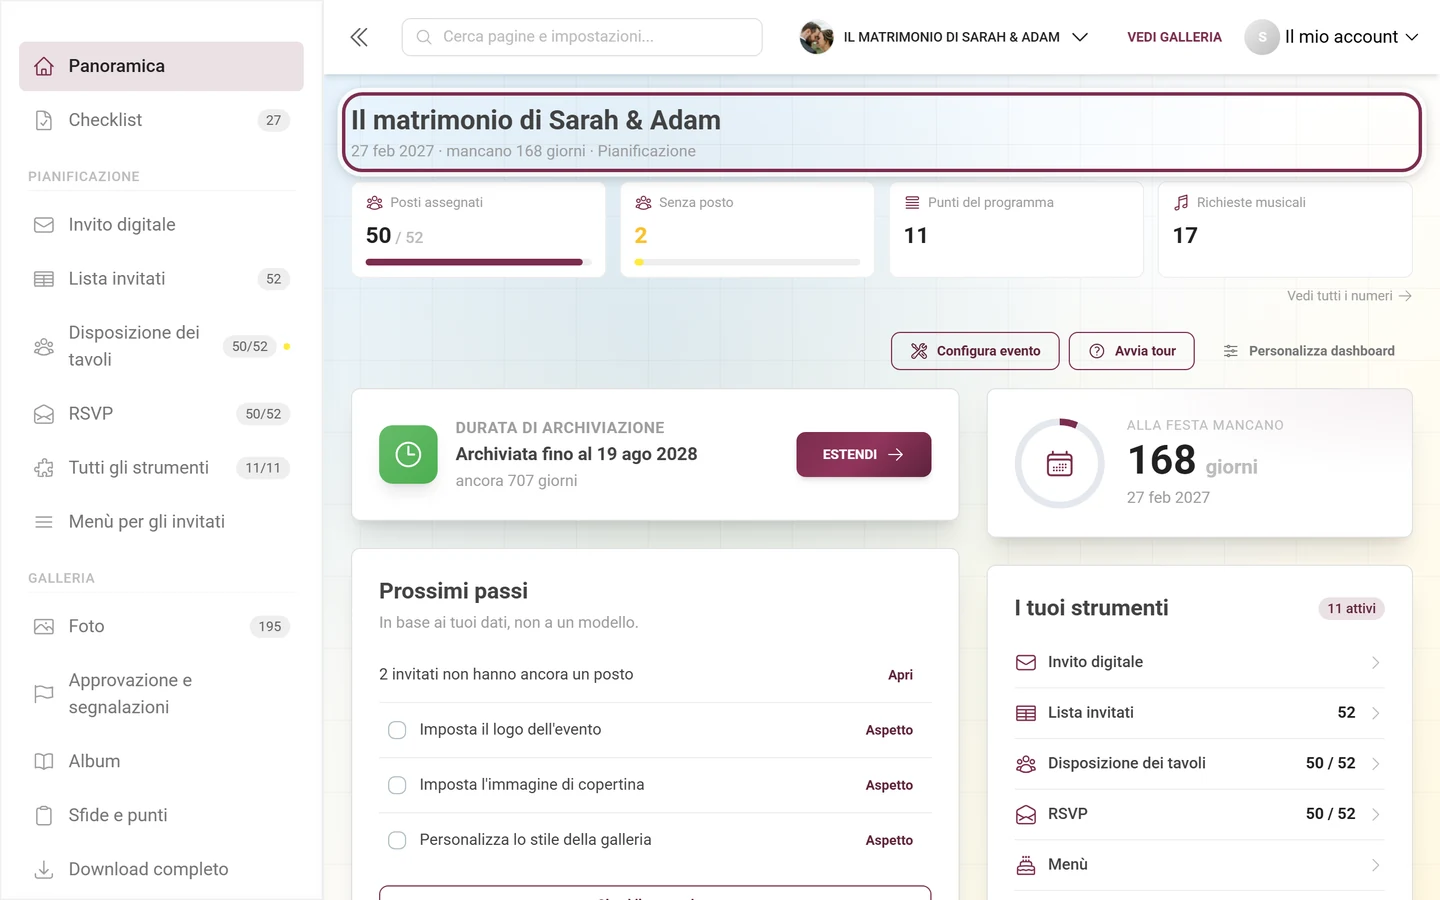This screenshot has height=900, width=1440.
Task: Click the Posti assegnati progress bar
Action: click(479, 262)
